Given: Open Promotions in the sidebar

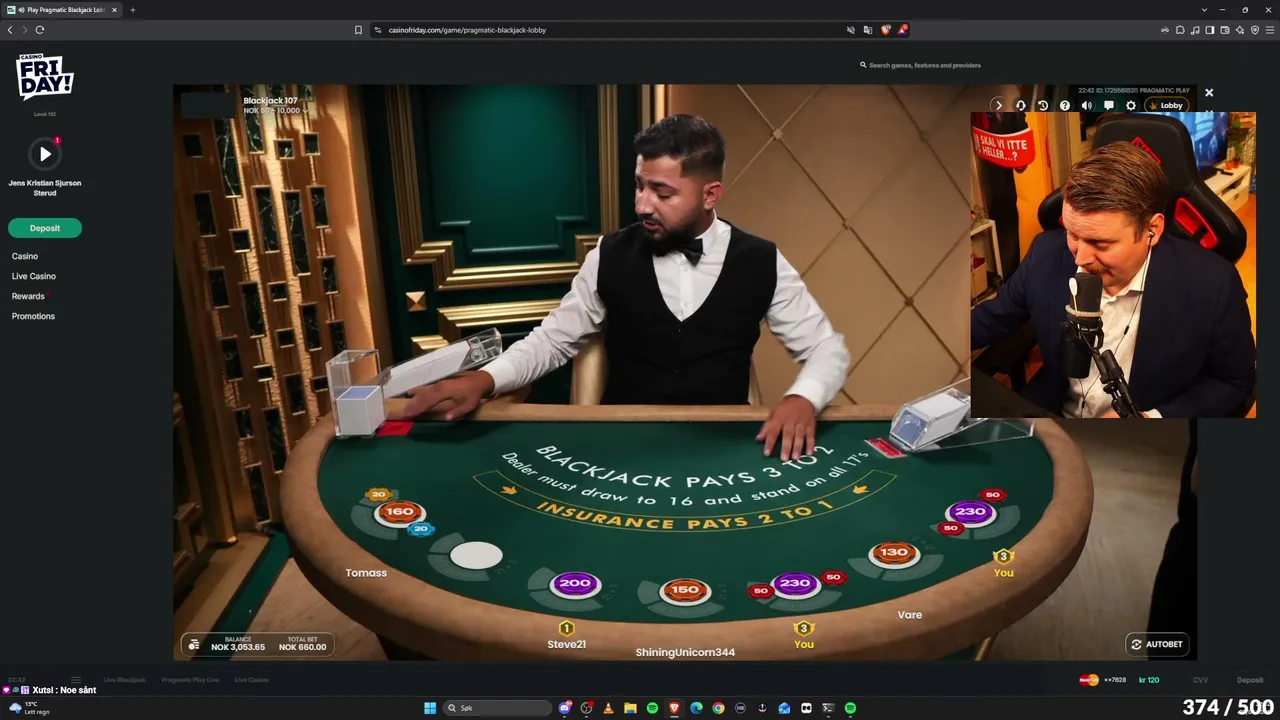Looking at the screenshot, I should (x=33, y=316).
